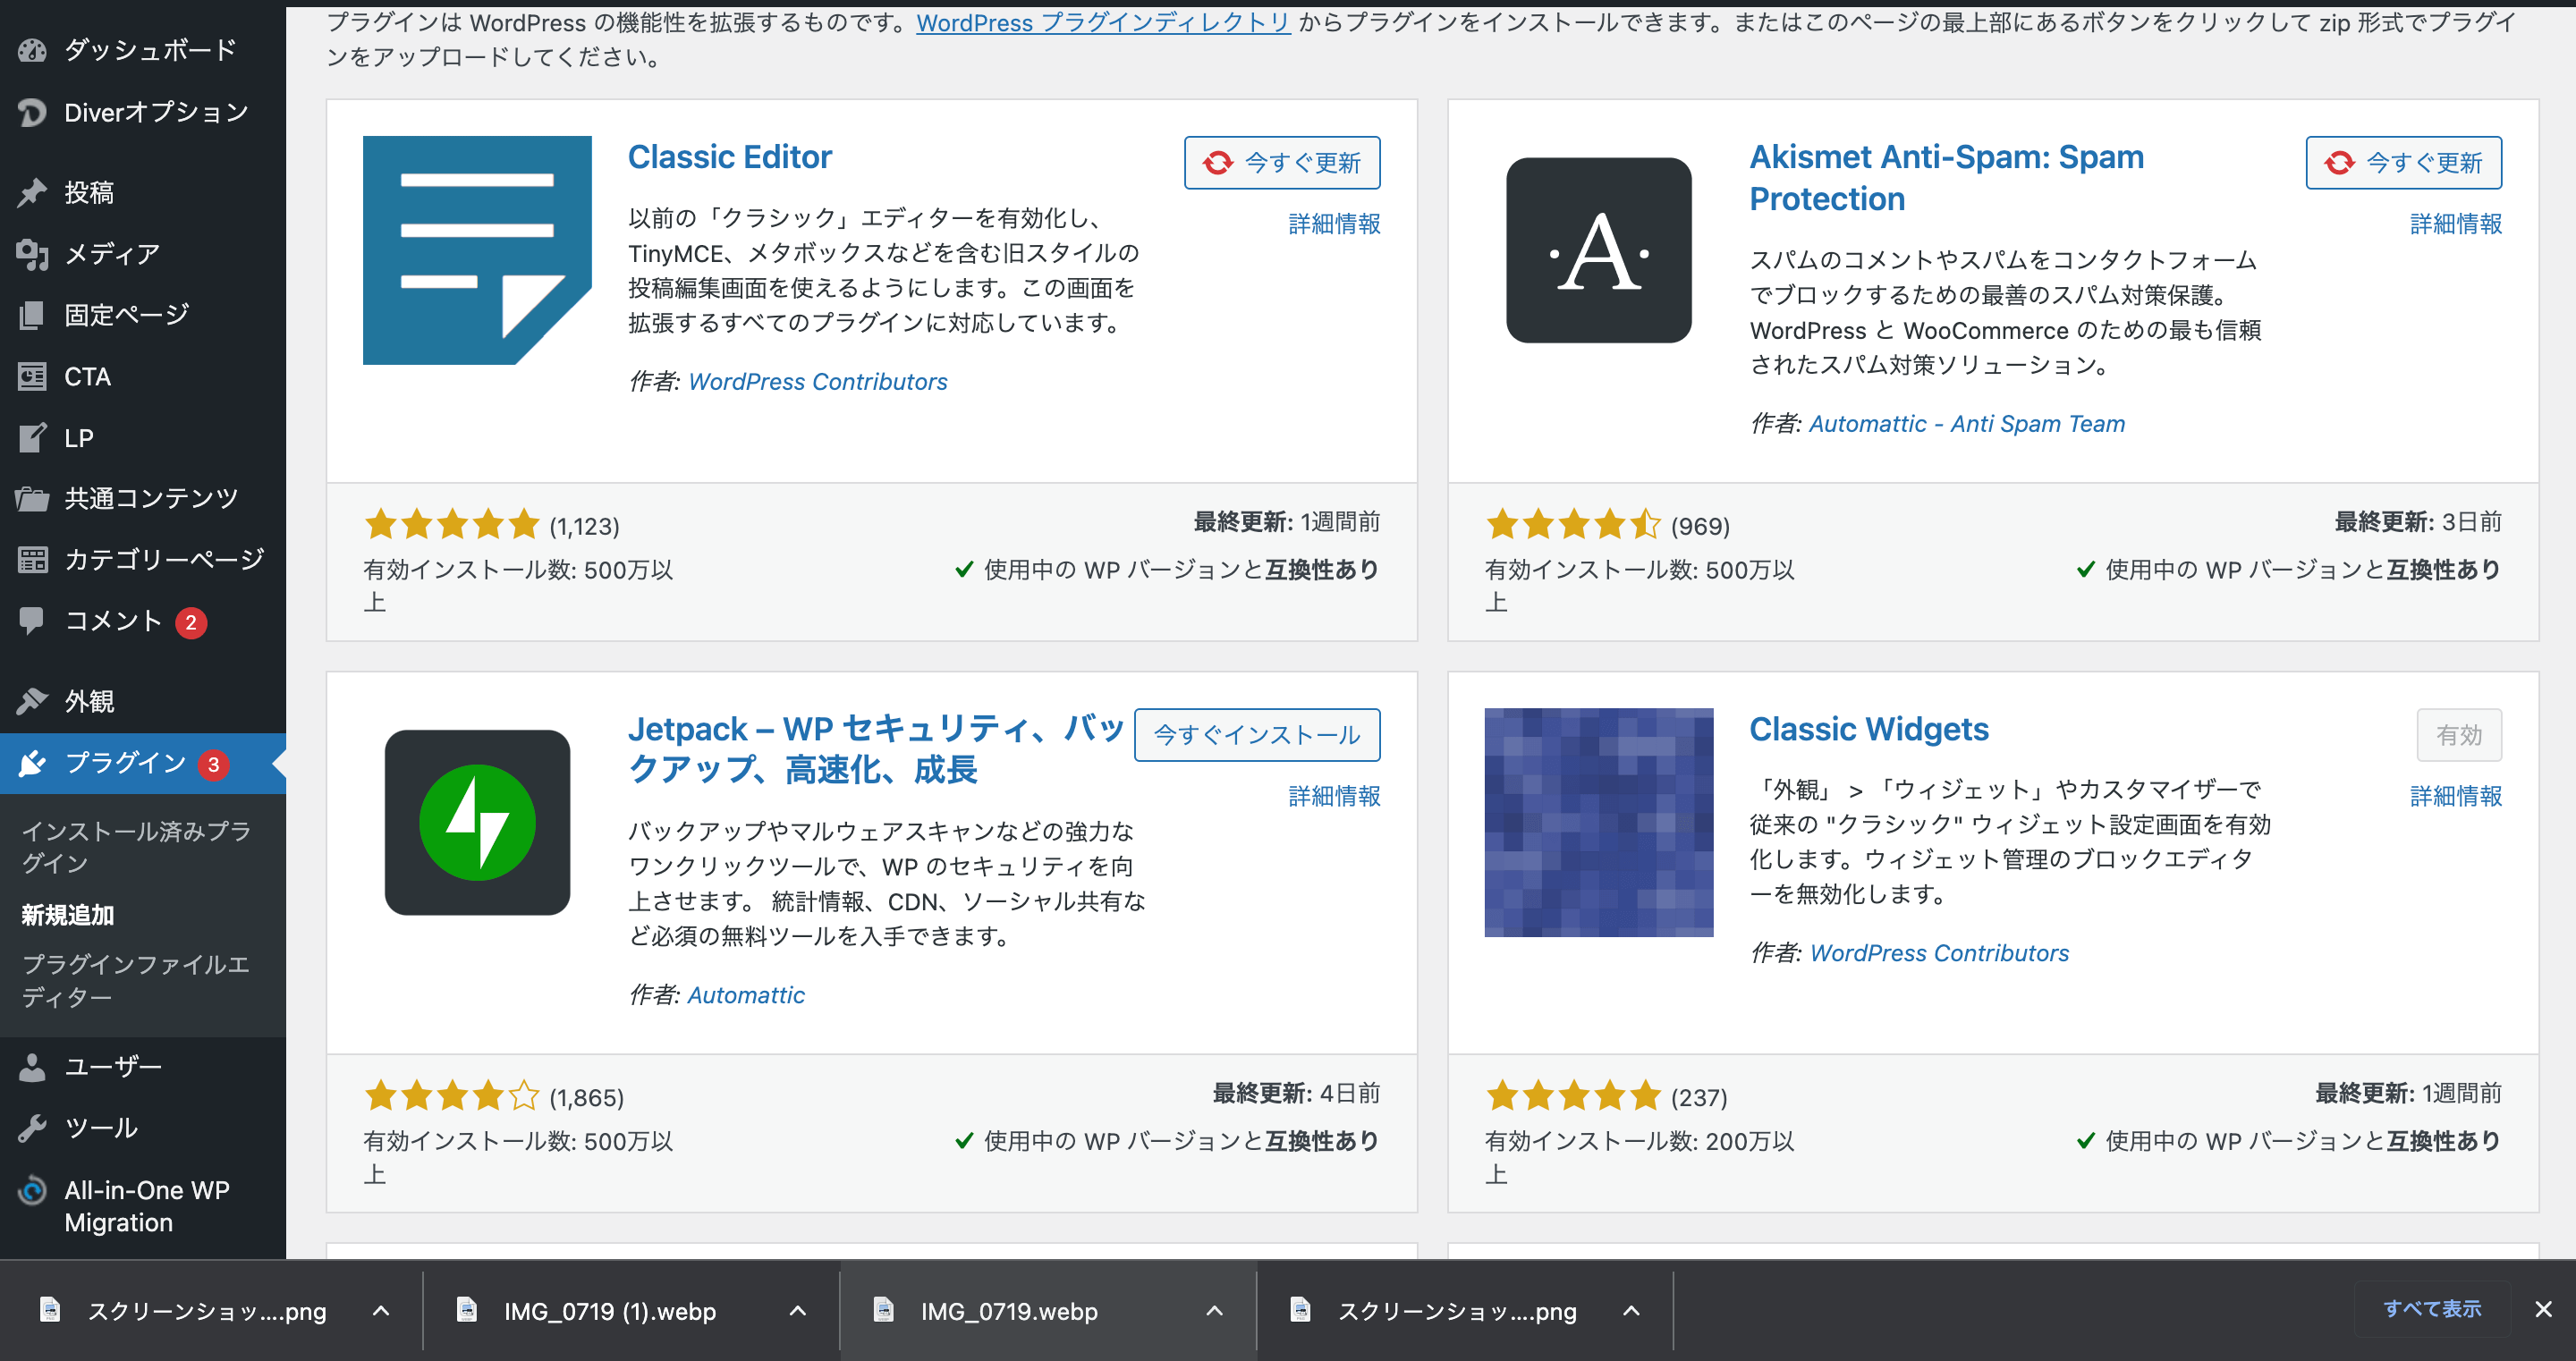2576x1361 pixels.
Task: Open the ツール menu
Action: tap(143, 1128)
